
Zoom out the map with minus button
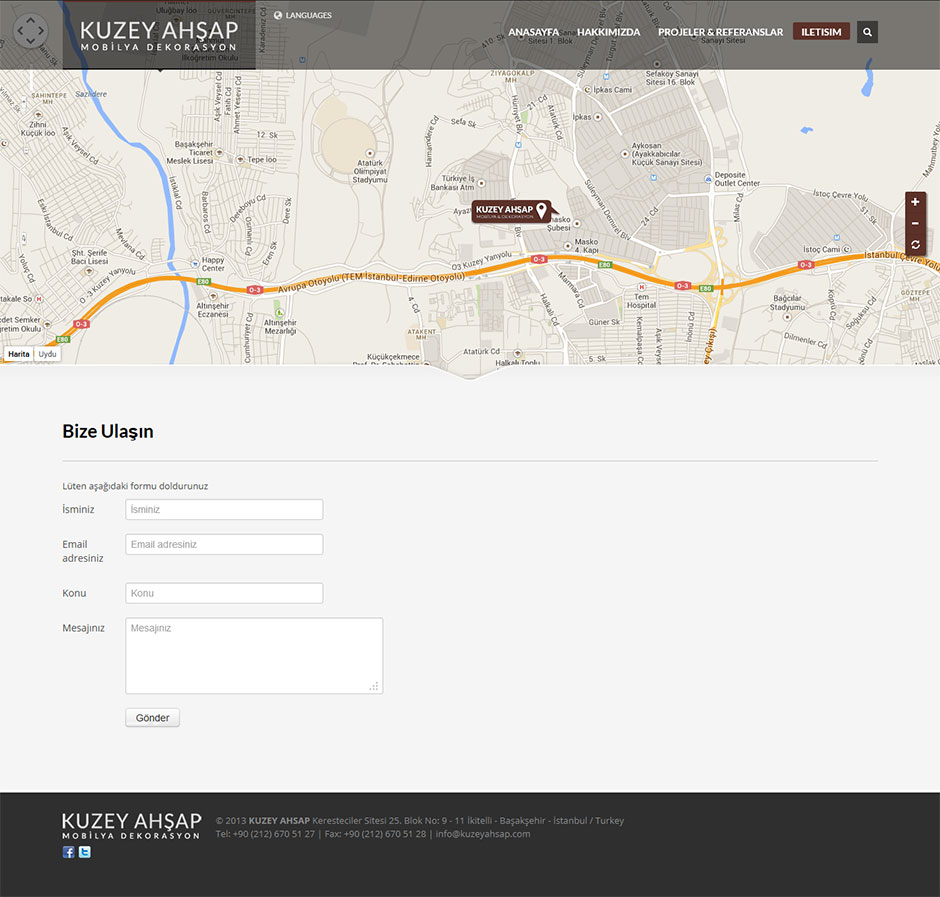pos(915,223)
